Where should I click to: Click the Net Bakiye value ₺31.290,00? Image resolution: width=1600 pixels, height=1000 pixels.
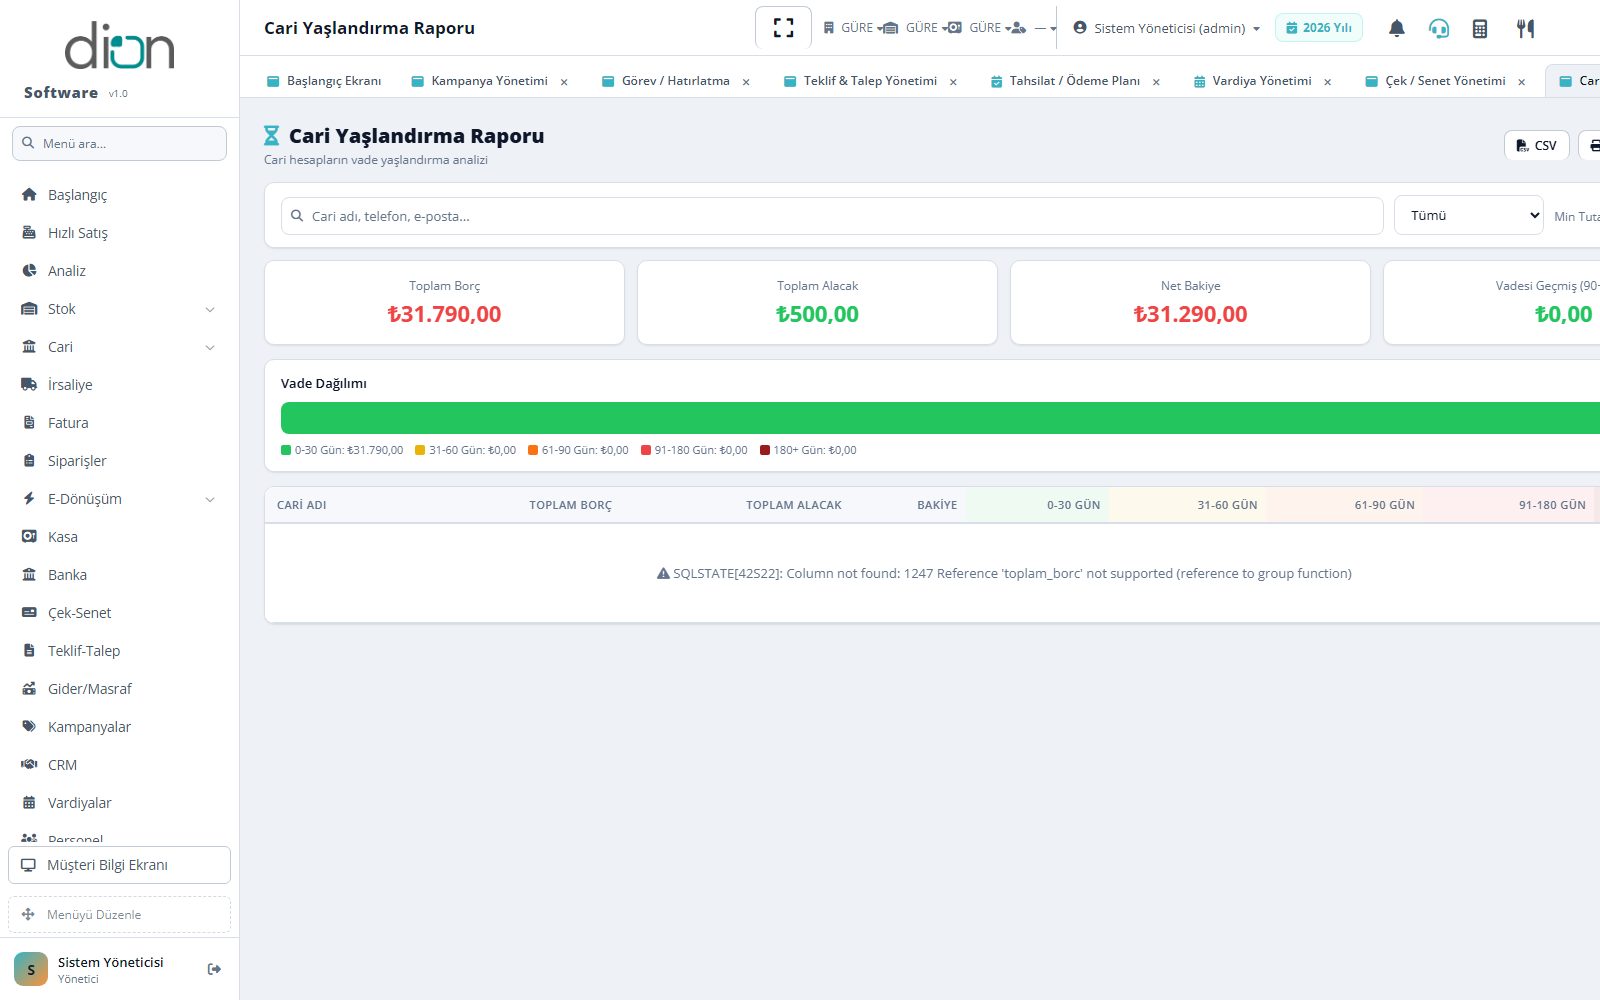point(1190,314)
